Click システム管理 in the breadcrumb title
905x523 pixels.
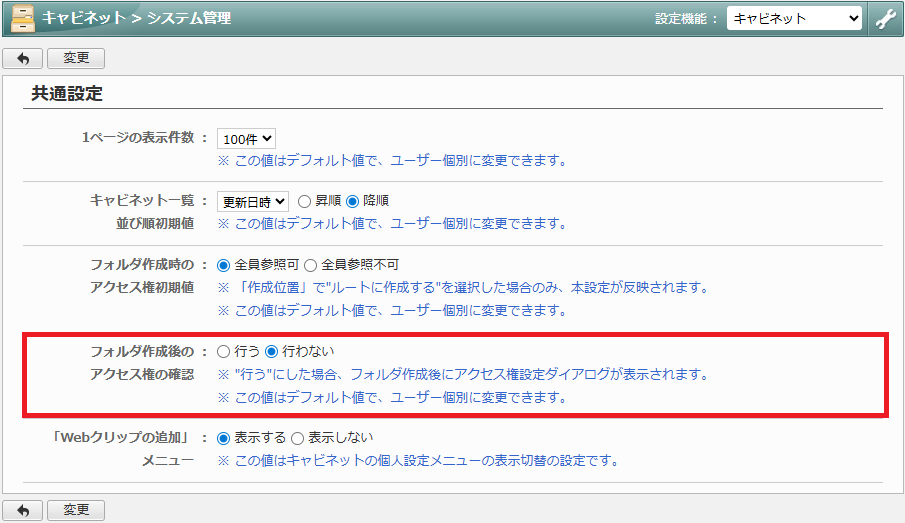(x=188, y=18)
